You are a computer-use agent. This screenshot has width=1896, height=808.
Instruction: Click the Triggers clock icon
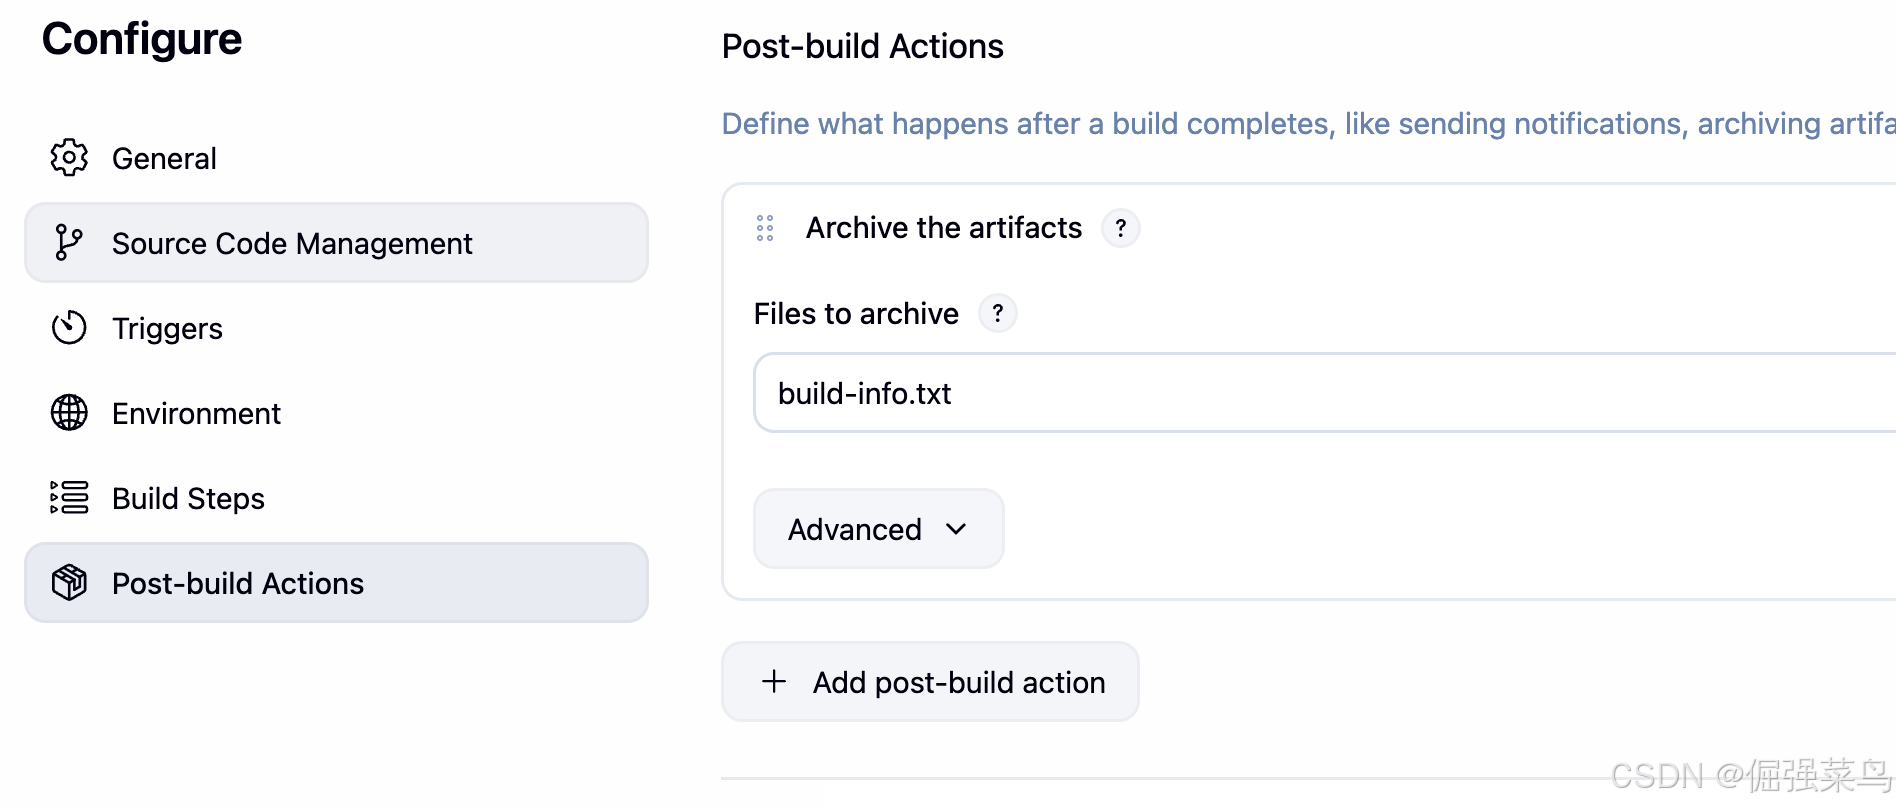[x=69, y=328]
